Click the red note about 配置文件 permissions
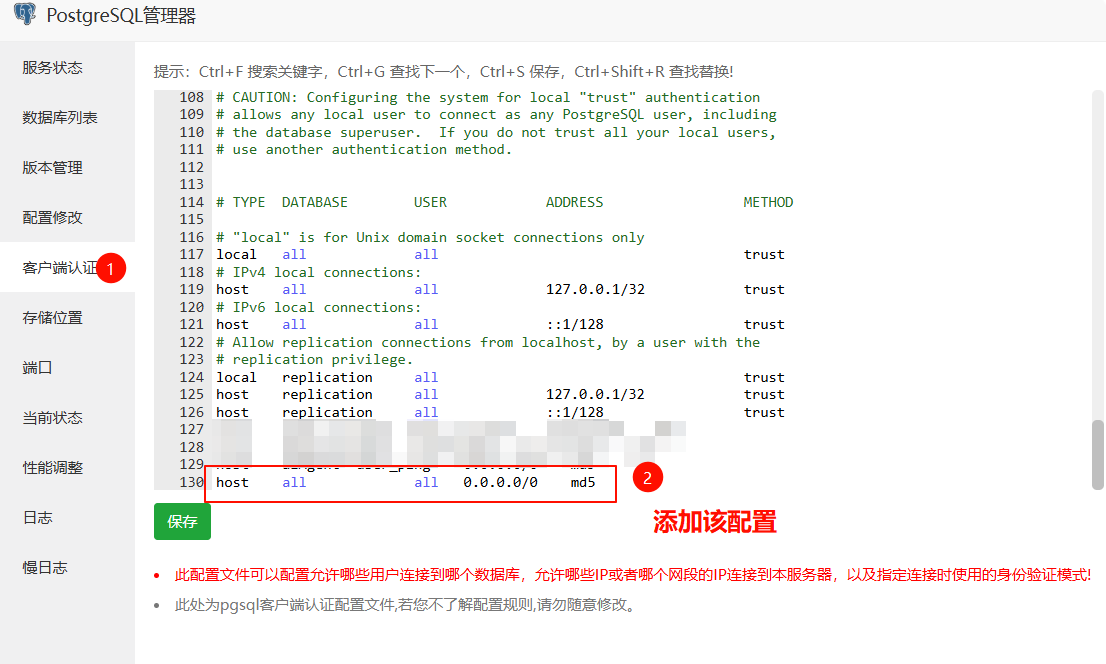Image resolution: width=1106 pixels, height=664 pixels. click(633, 575)
